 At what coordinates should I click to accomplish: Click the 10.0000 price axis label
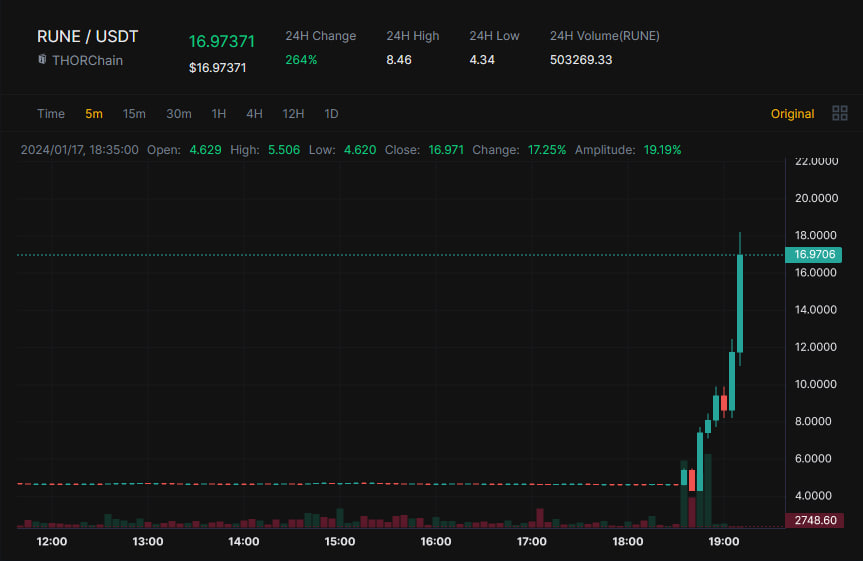816,384
